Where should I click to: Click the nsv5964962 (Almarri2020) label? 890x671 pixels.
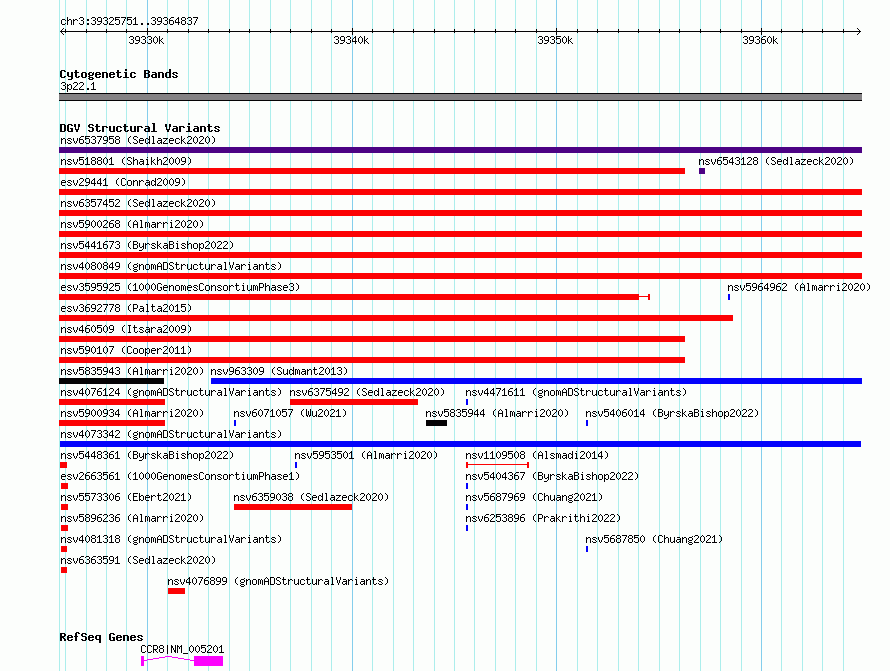(x=799, y=287)
